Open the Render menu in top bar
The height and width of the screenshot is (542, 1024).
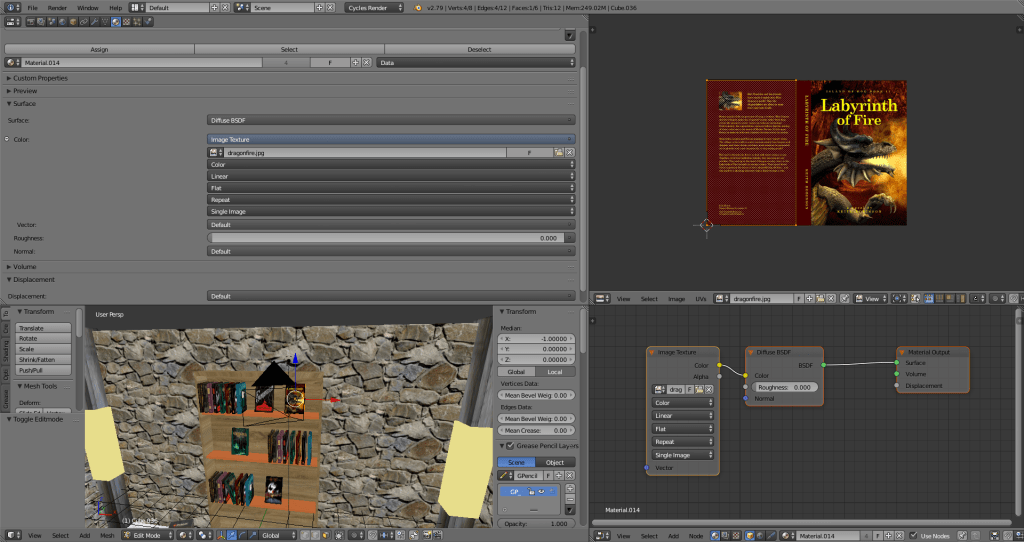(58, 7)
